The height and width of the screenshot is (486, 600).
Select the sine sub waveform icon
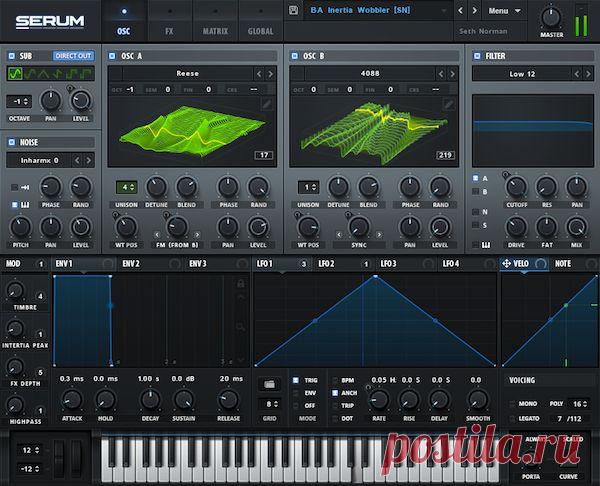pyautogui.click(x=15, y=73)
